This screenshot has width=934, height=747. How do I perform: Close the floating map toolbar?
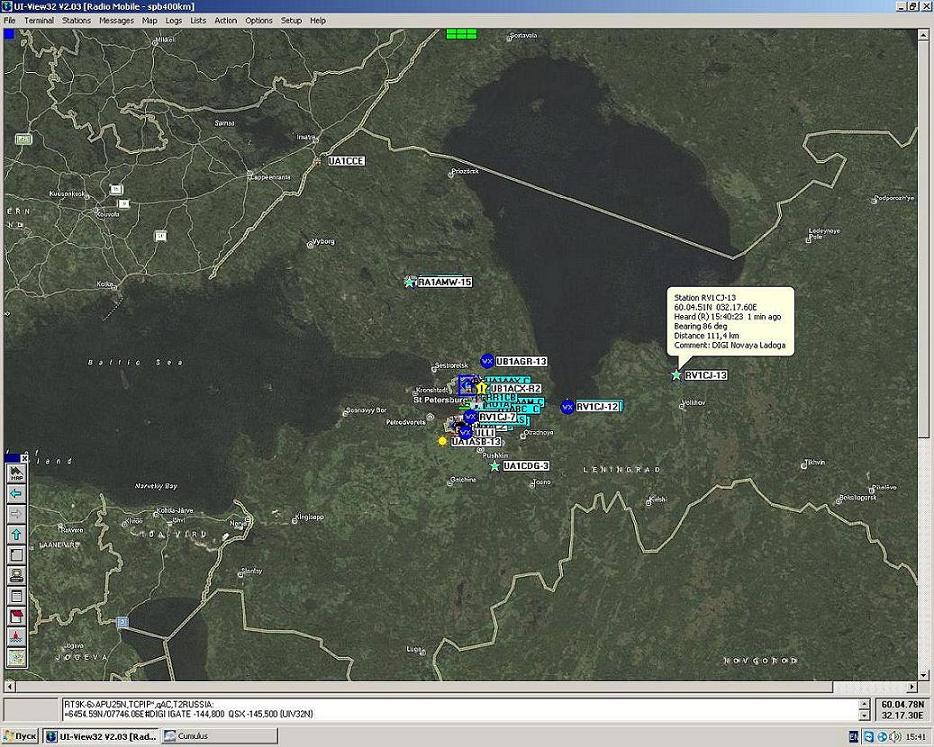click(25, 458)
